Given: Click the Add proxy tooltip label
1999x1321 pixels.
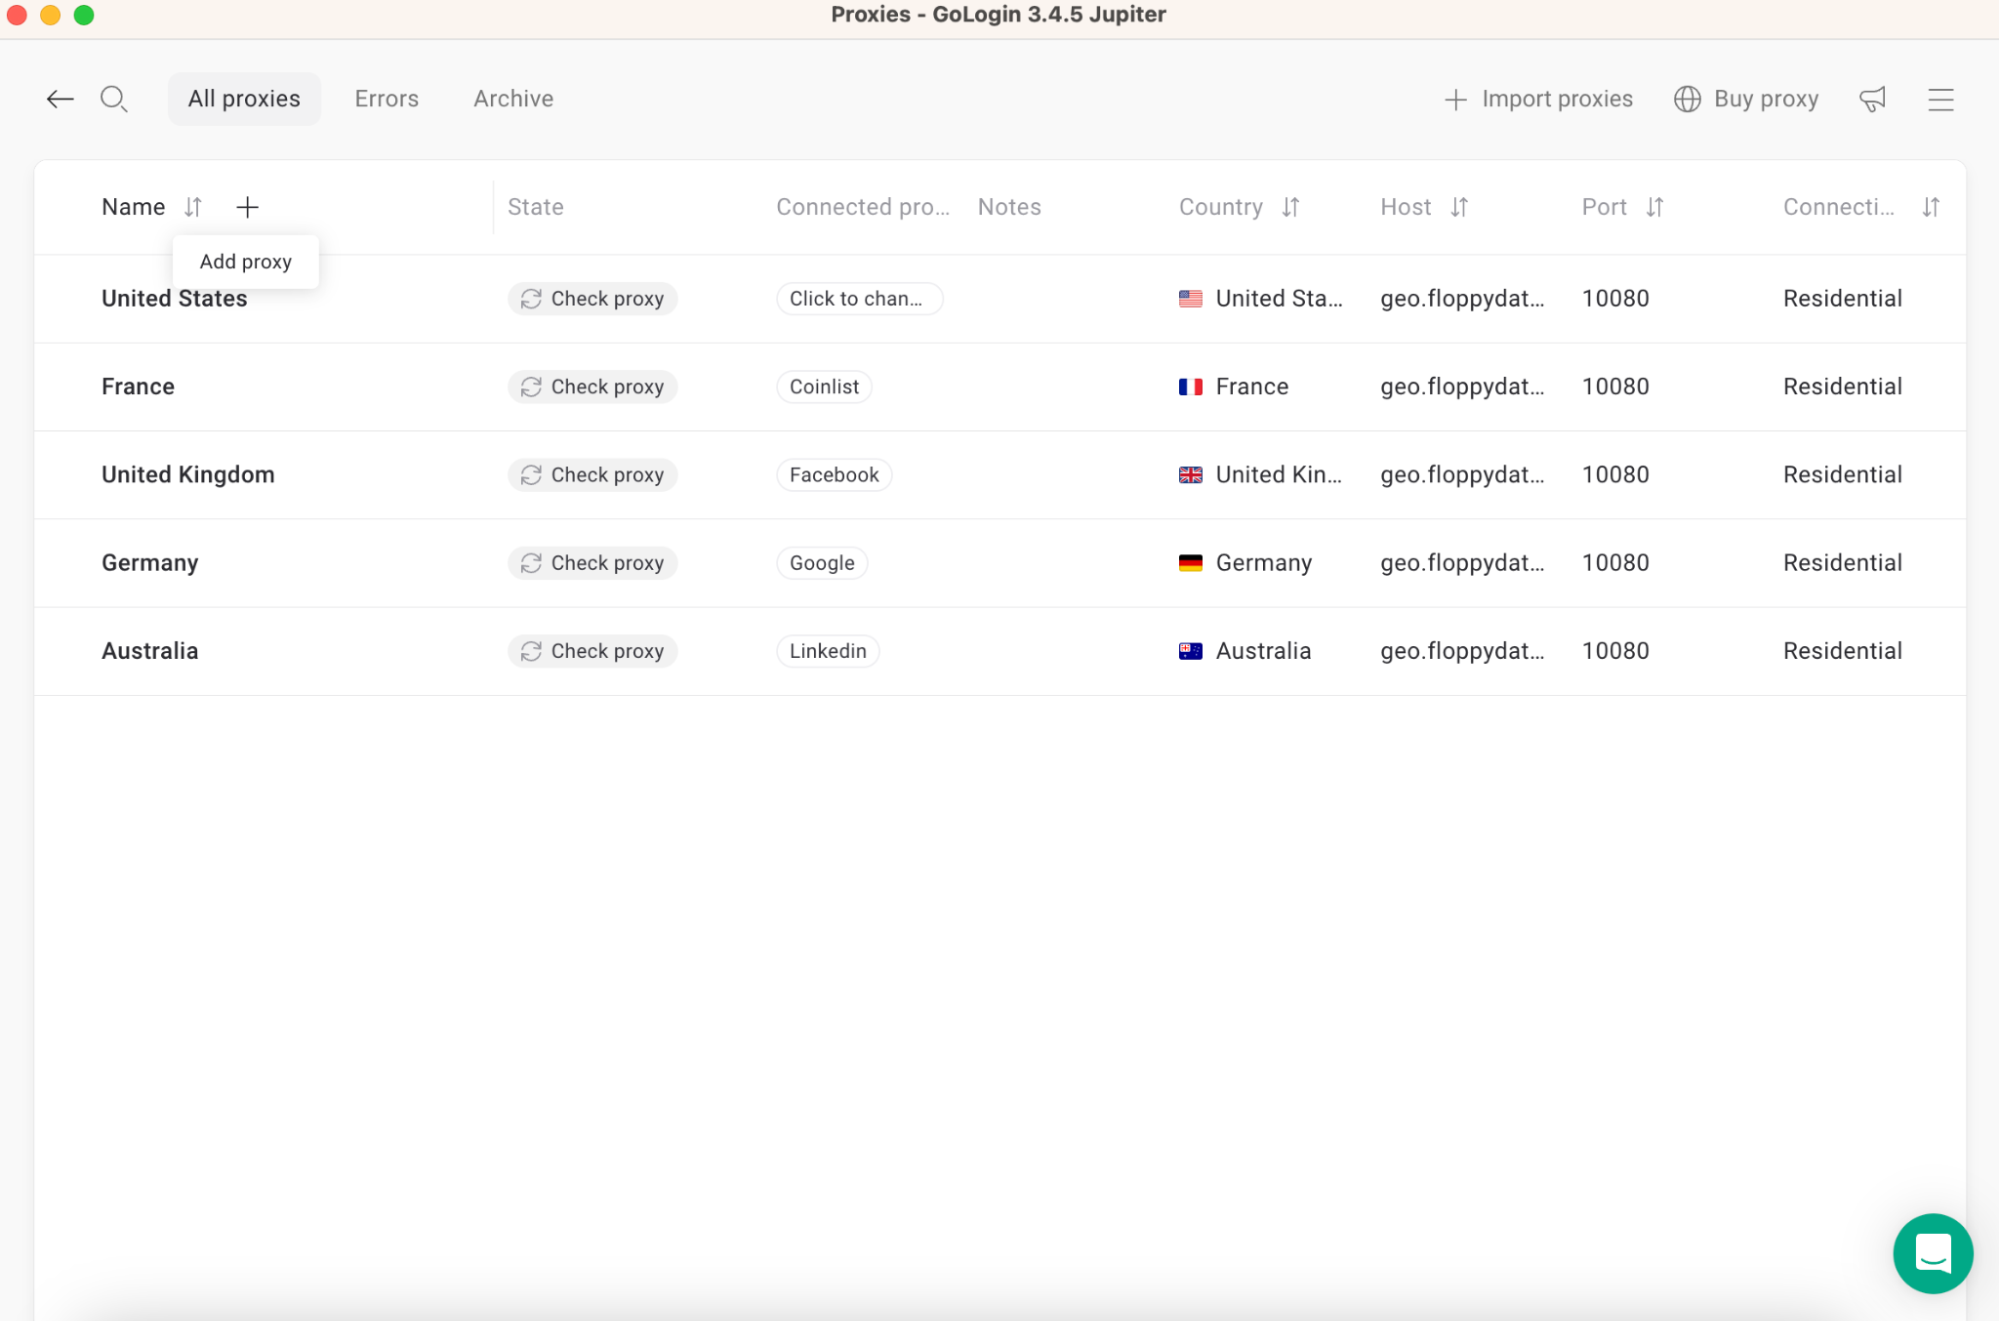Looking at the screenshot, I should coord(245,262).
